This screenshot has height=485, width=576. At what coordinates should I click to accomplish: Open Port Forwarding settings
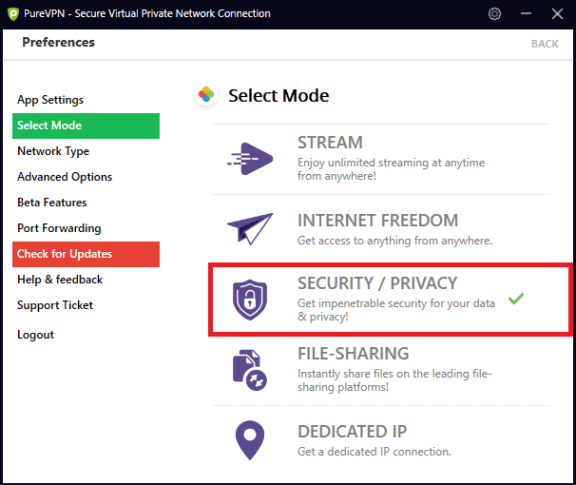click(59, 228)
